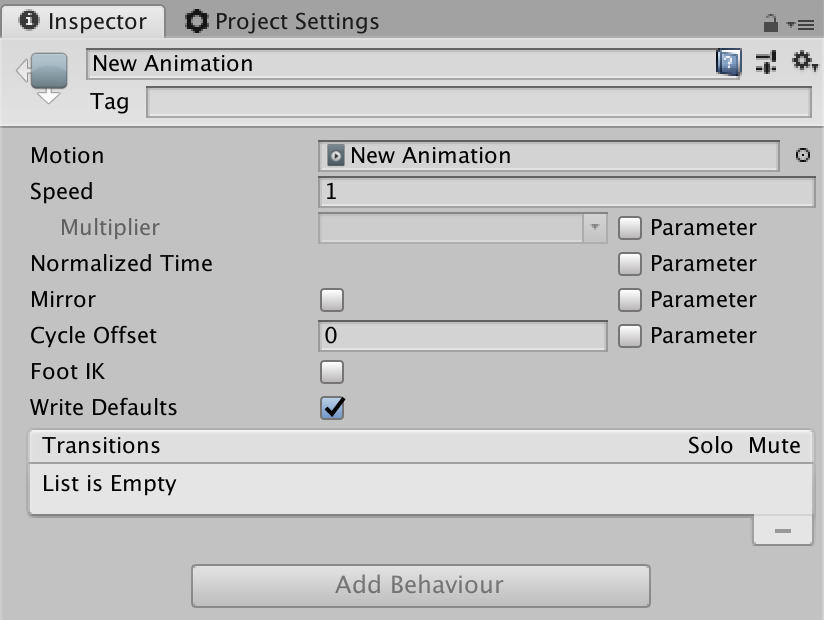824x620 pixels.
Task: Enable Foot IK
Action: coord(330,371)
